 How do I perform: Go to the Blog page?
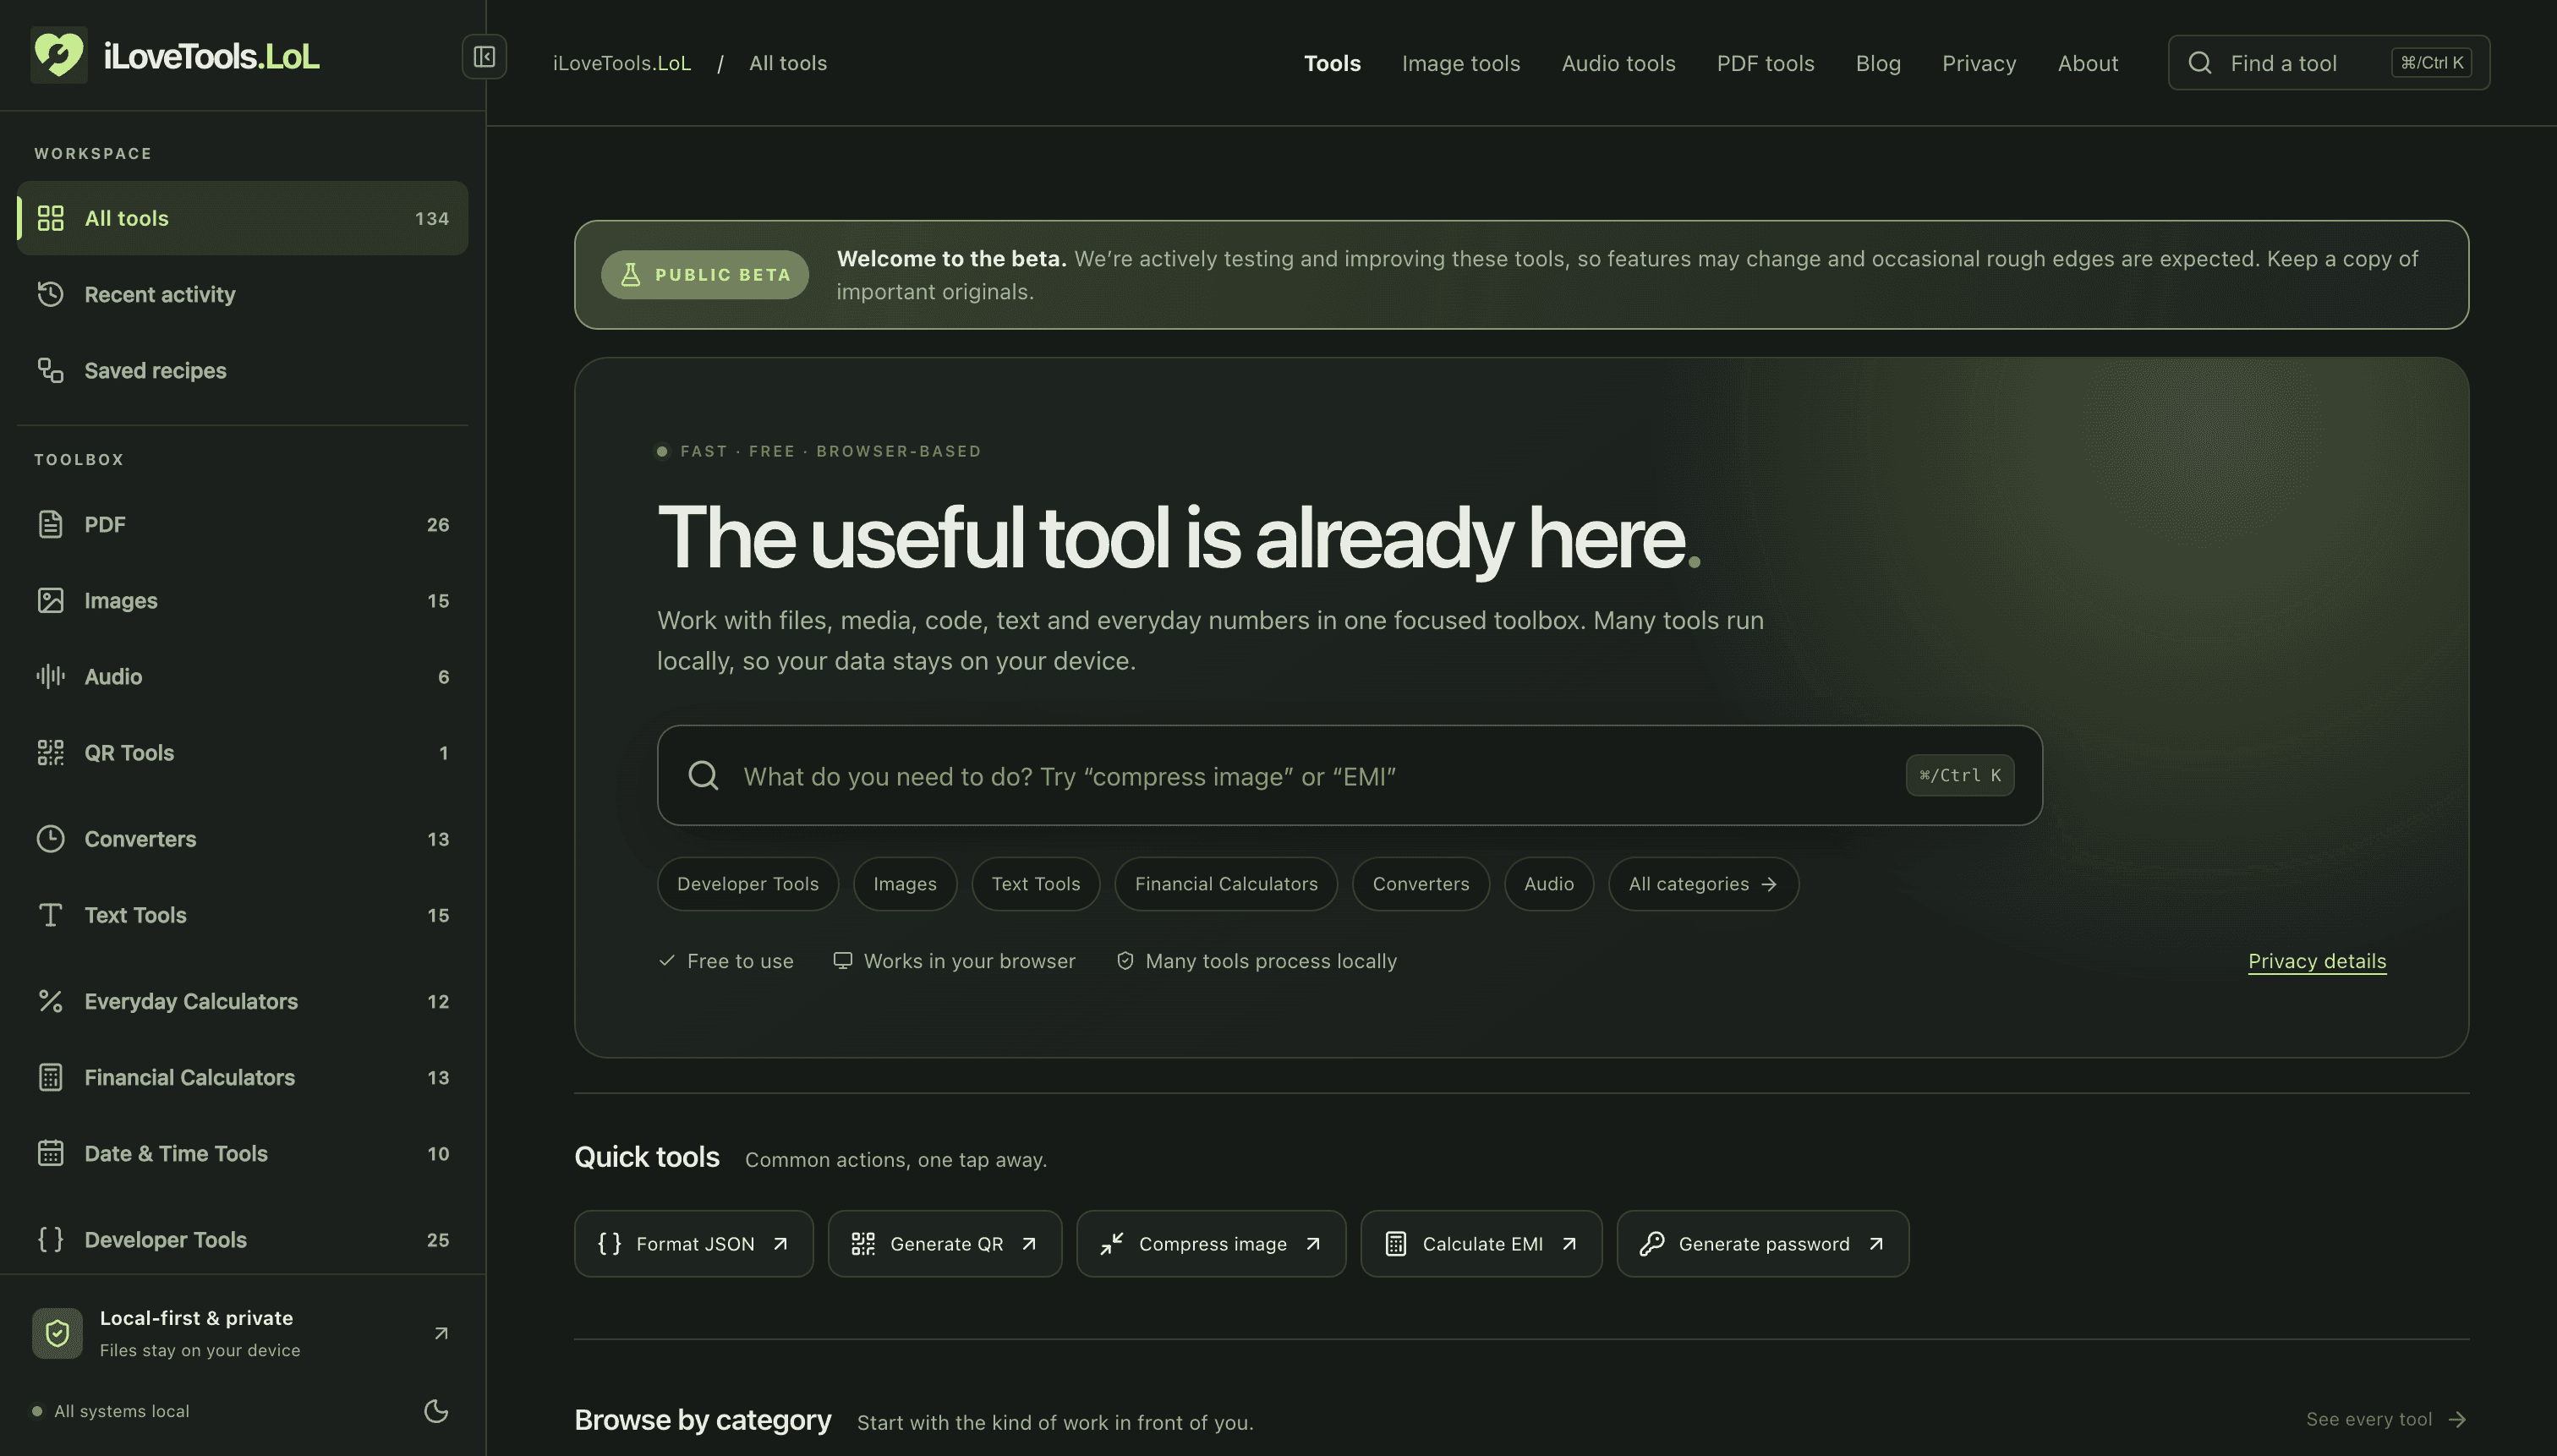tap(1878, 63)
